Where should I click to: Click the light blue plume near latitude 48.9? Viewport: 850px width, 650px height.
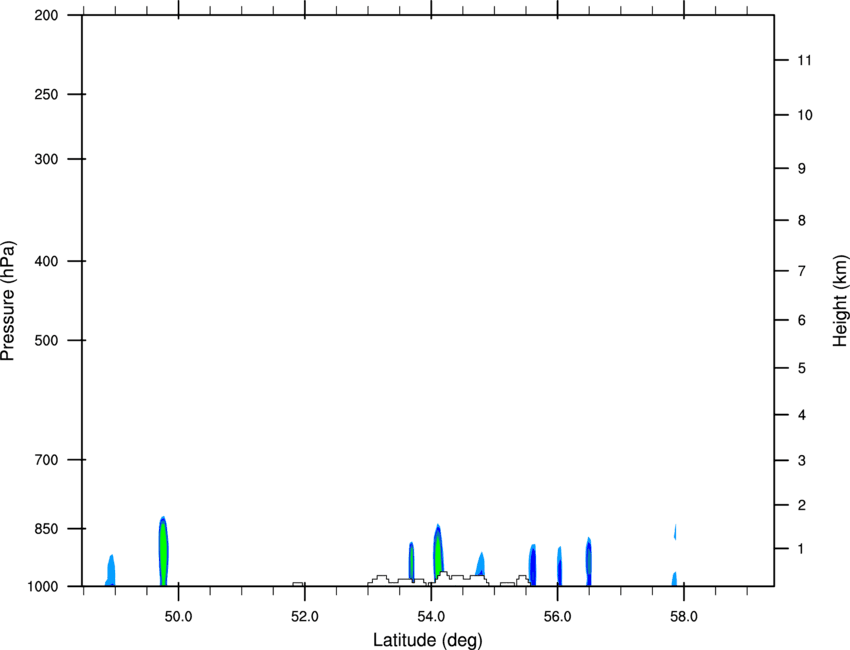[111, 570]
